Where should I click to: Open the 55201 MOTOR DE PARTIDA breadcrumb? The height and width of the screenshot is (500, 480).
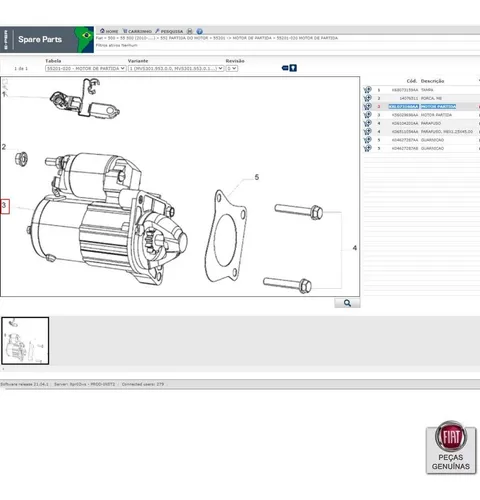(x=242, y=38)
